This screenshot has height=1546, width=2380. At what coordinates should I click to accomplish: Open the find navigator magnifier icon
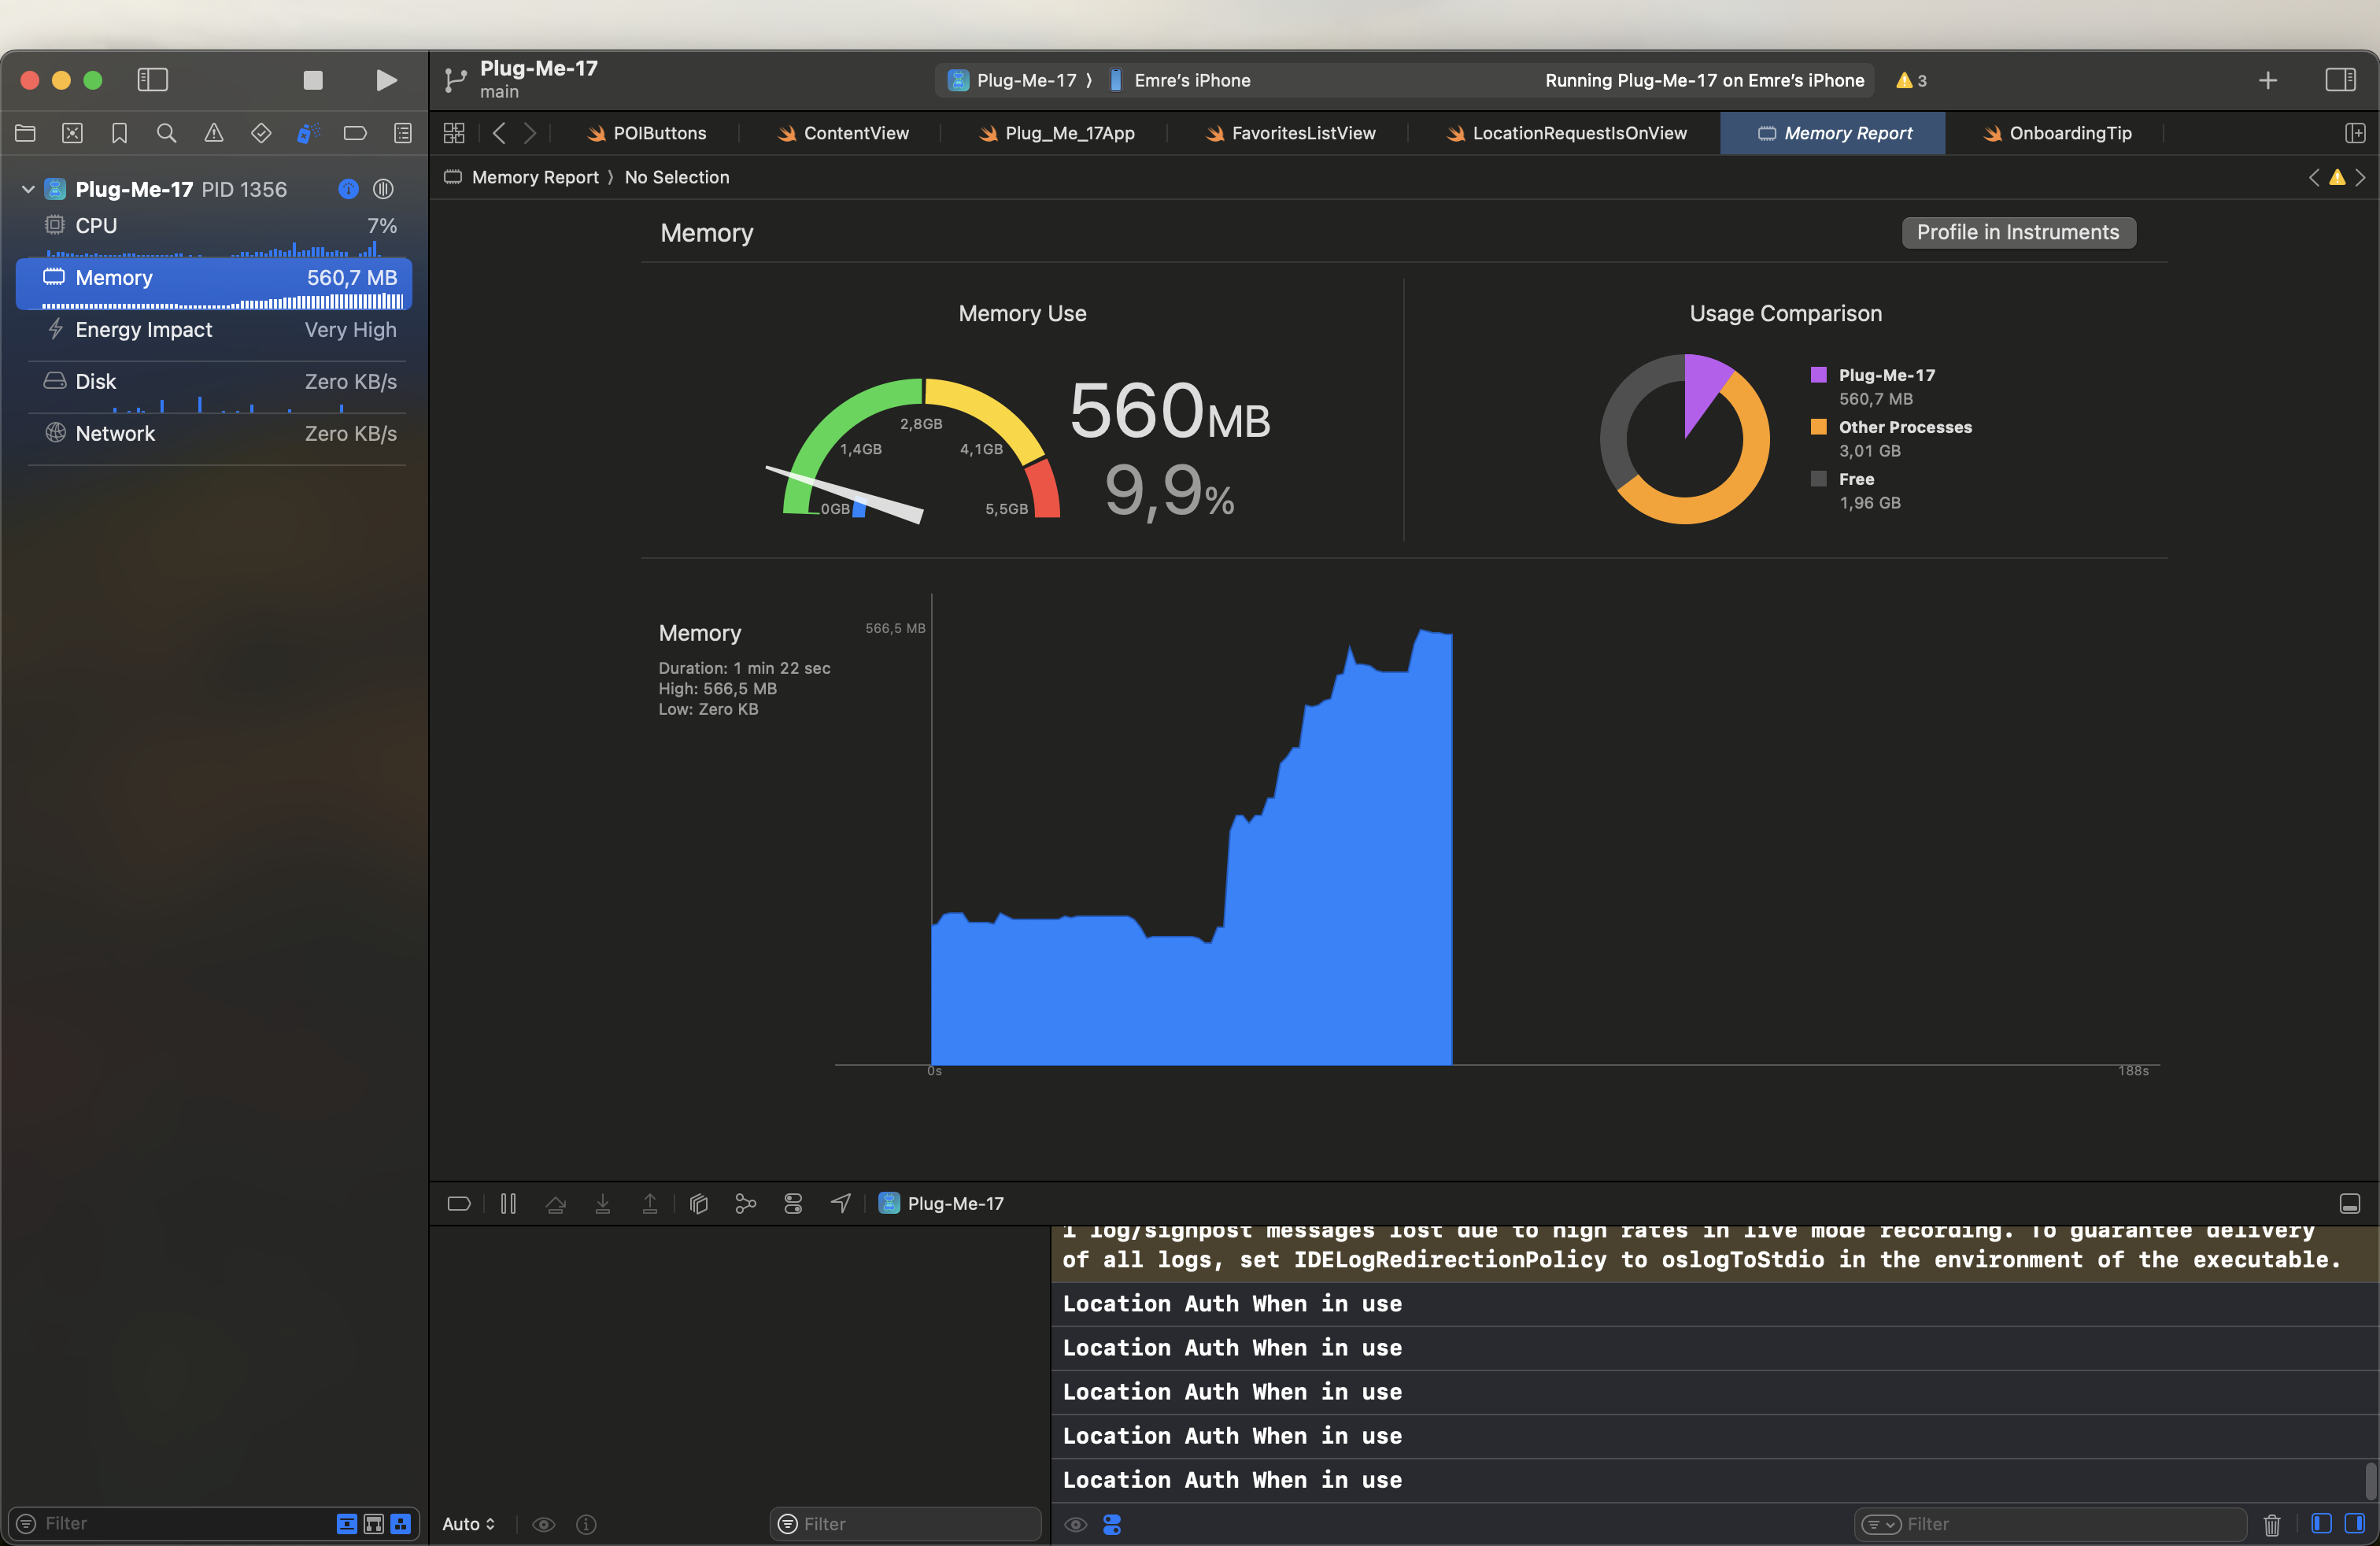click(167, 133)
